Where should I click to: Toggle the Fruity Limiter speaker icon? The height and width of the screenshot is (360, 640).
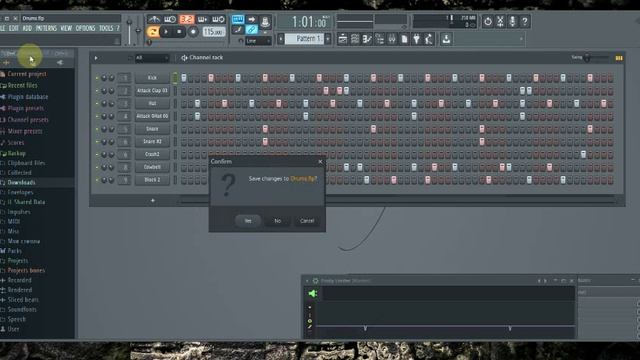coord(313,293)
